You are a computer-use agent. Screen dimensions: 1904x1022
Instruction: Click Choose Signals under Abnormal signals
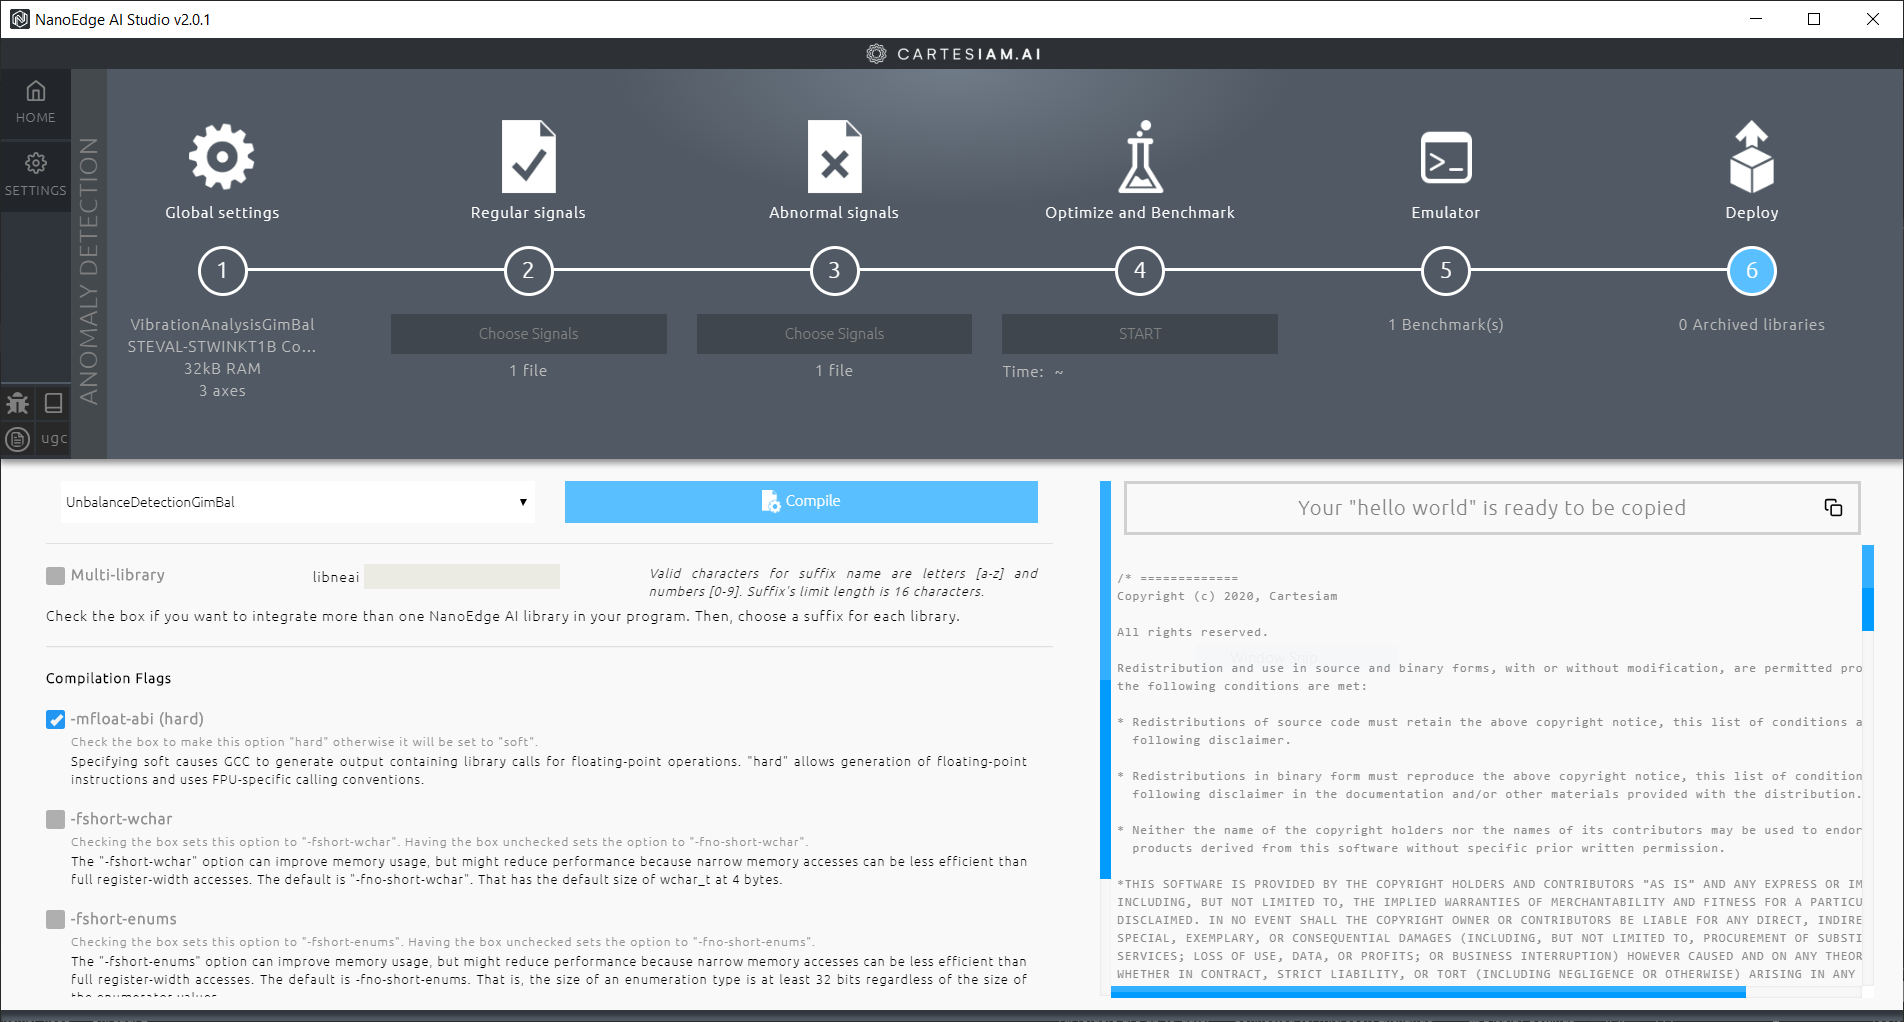tap(834, 334)
